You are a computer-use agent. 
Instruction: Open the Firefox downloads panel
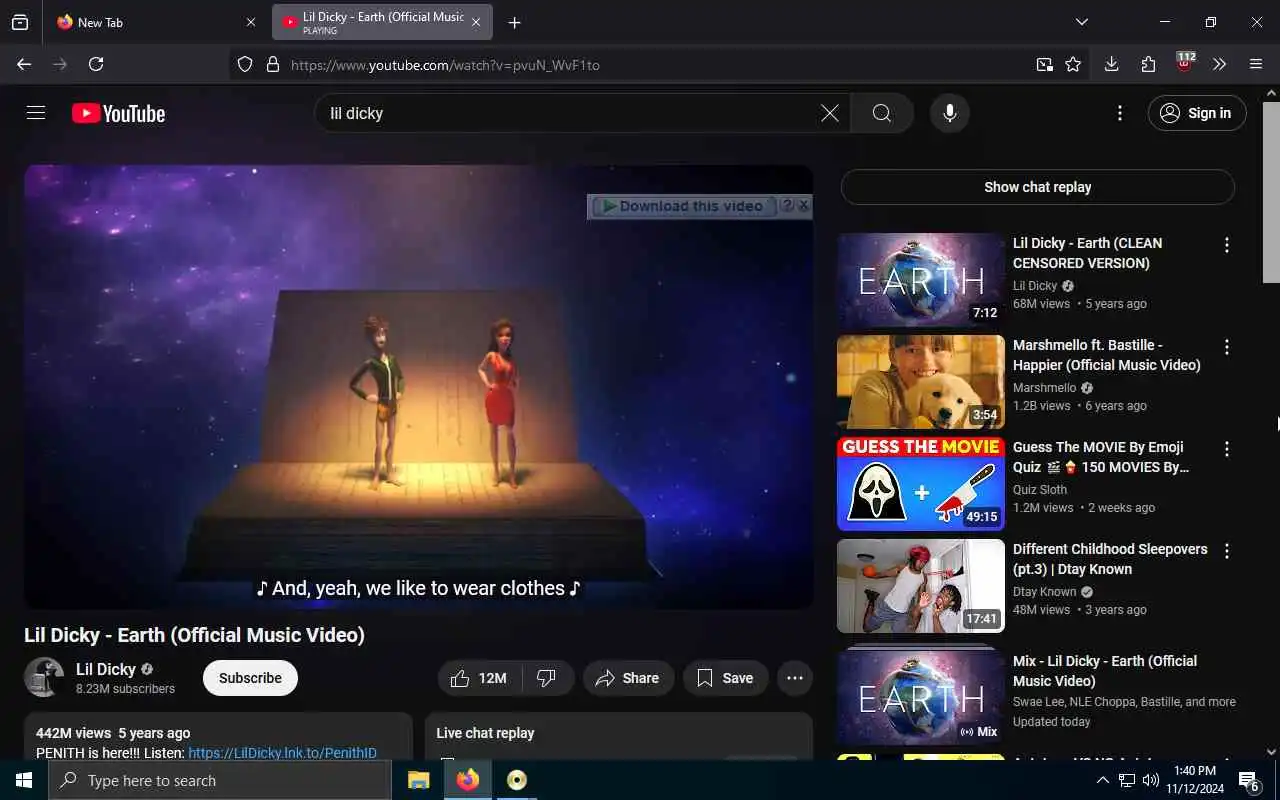pos(1111,64)
